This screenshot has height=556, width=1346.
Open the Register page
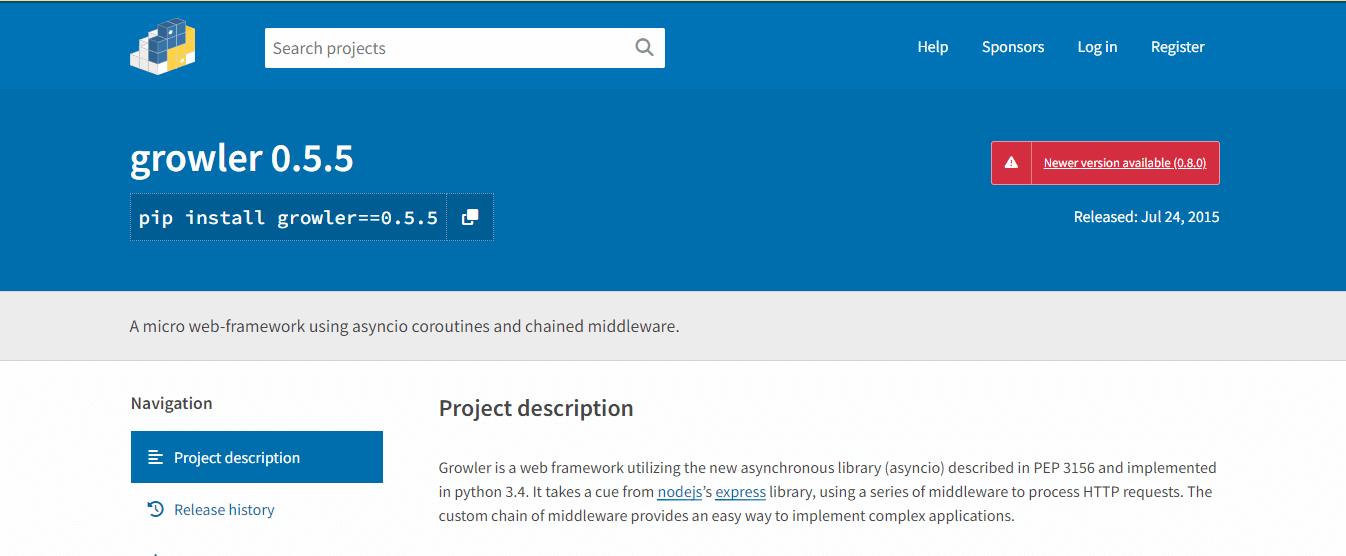pos(1178,47)
